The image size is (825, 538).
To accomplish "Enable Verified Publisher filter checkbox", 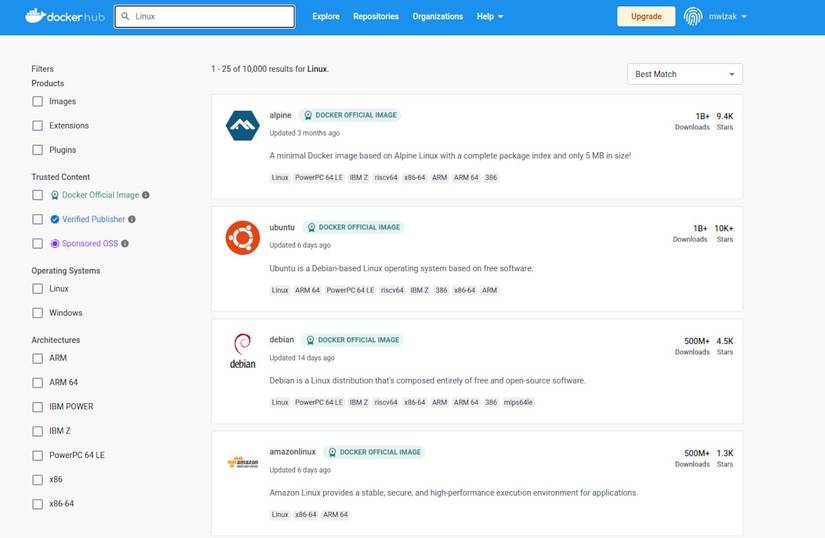I will (37, 219).
